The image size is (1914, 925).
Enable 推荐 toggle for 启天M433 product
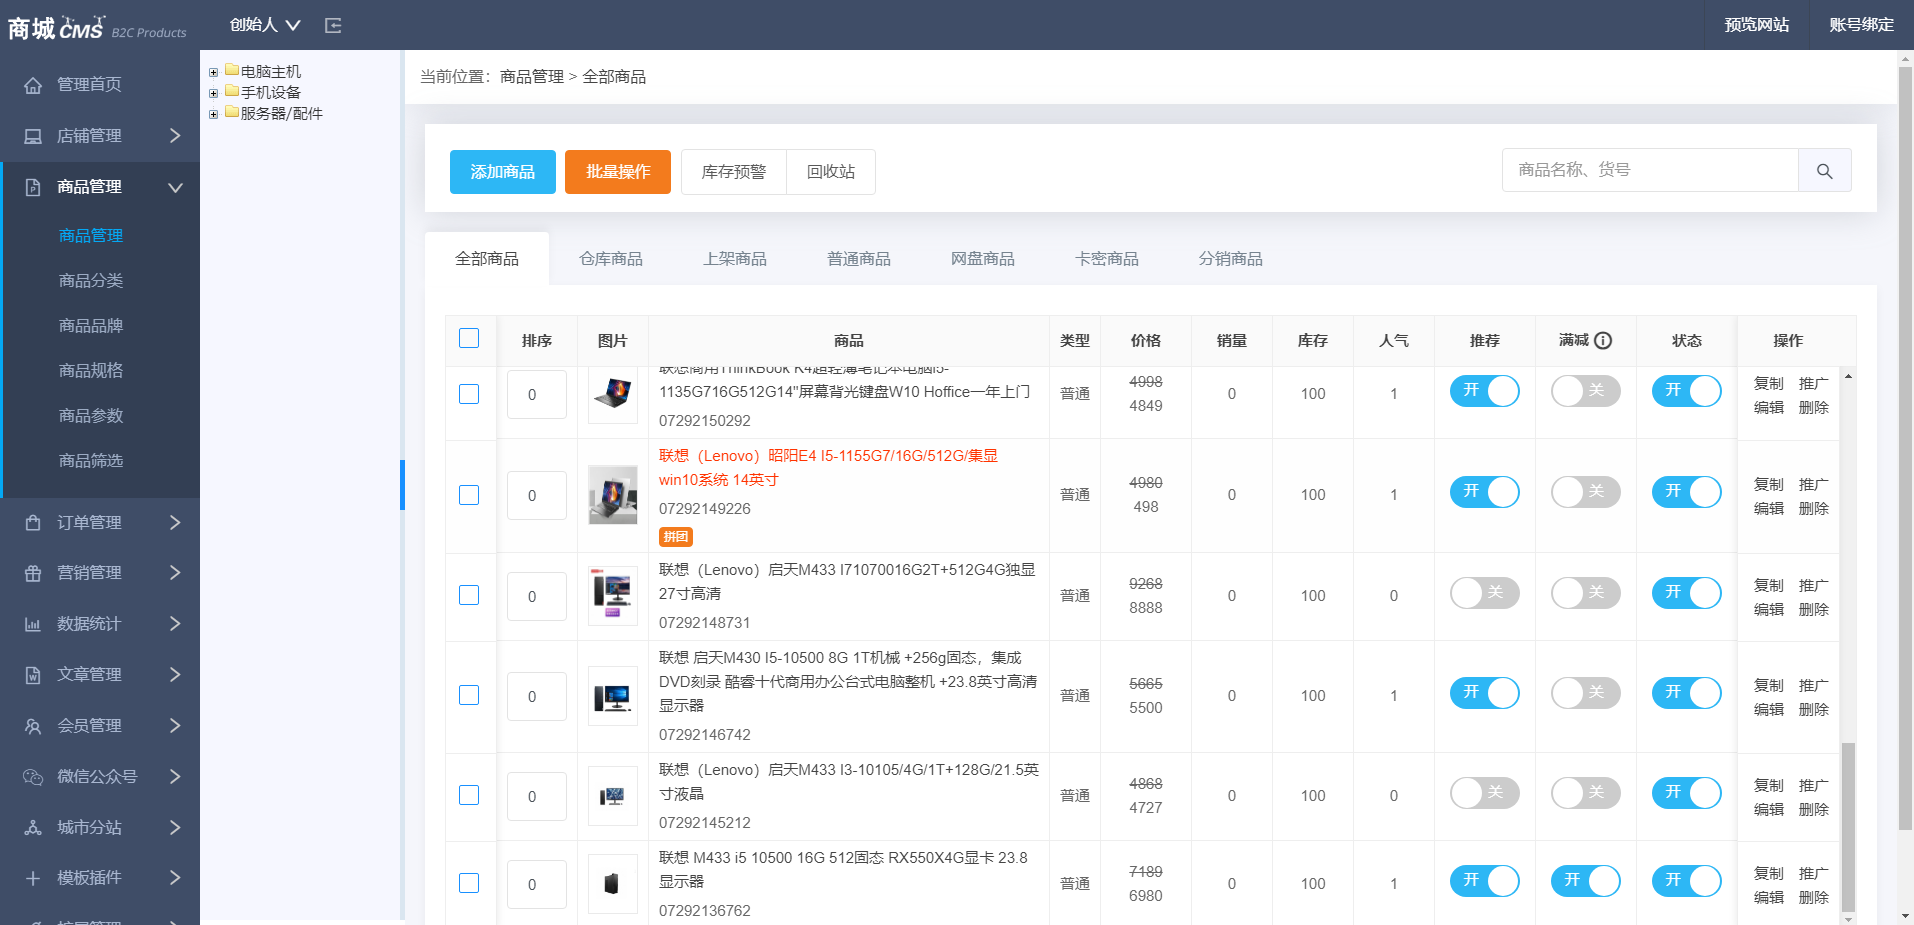1484,592
